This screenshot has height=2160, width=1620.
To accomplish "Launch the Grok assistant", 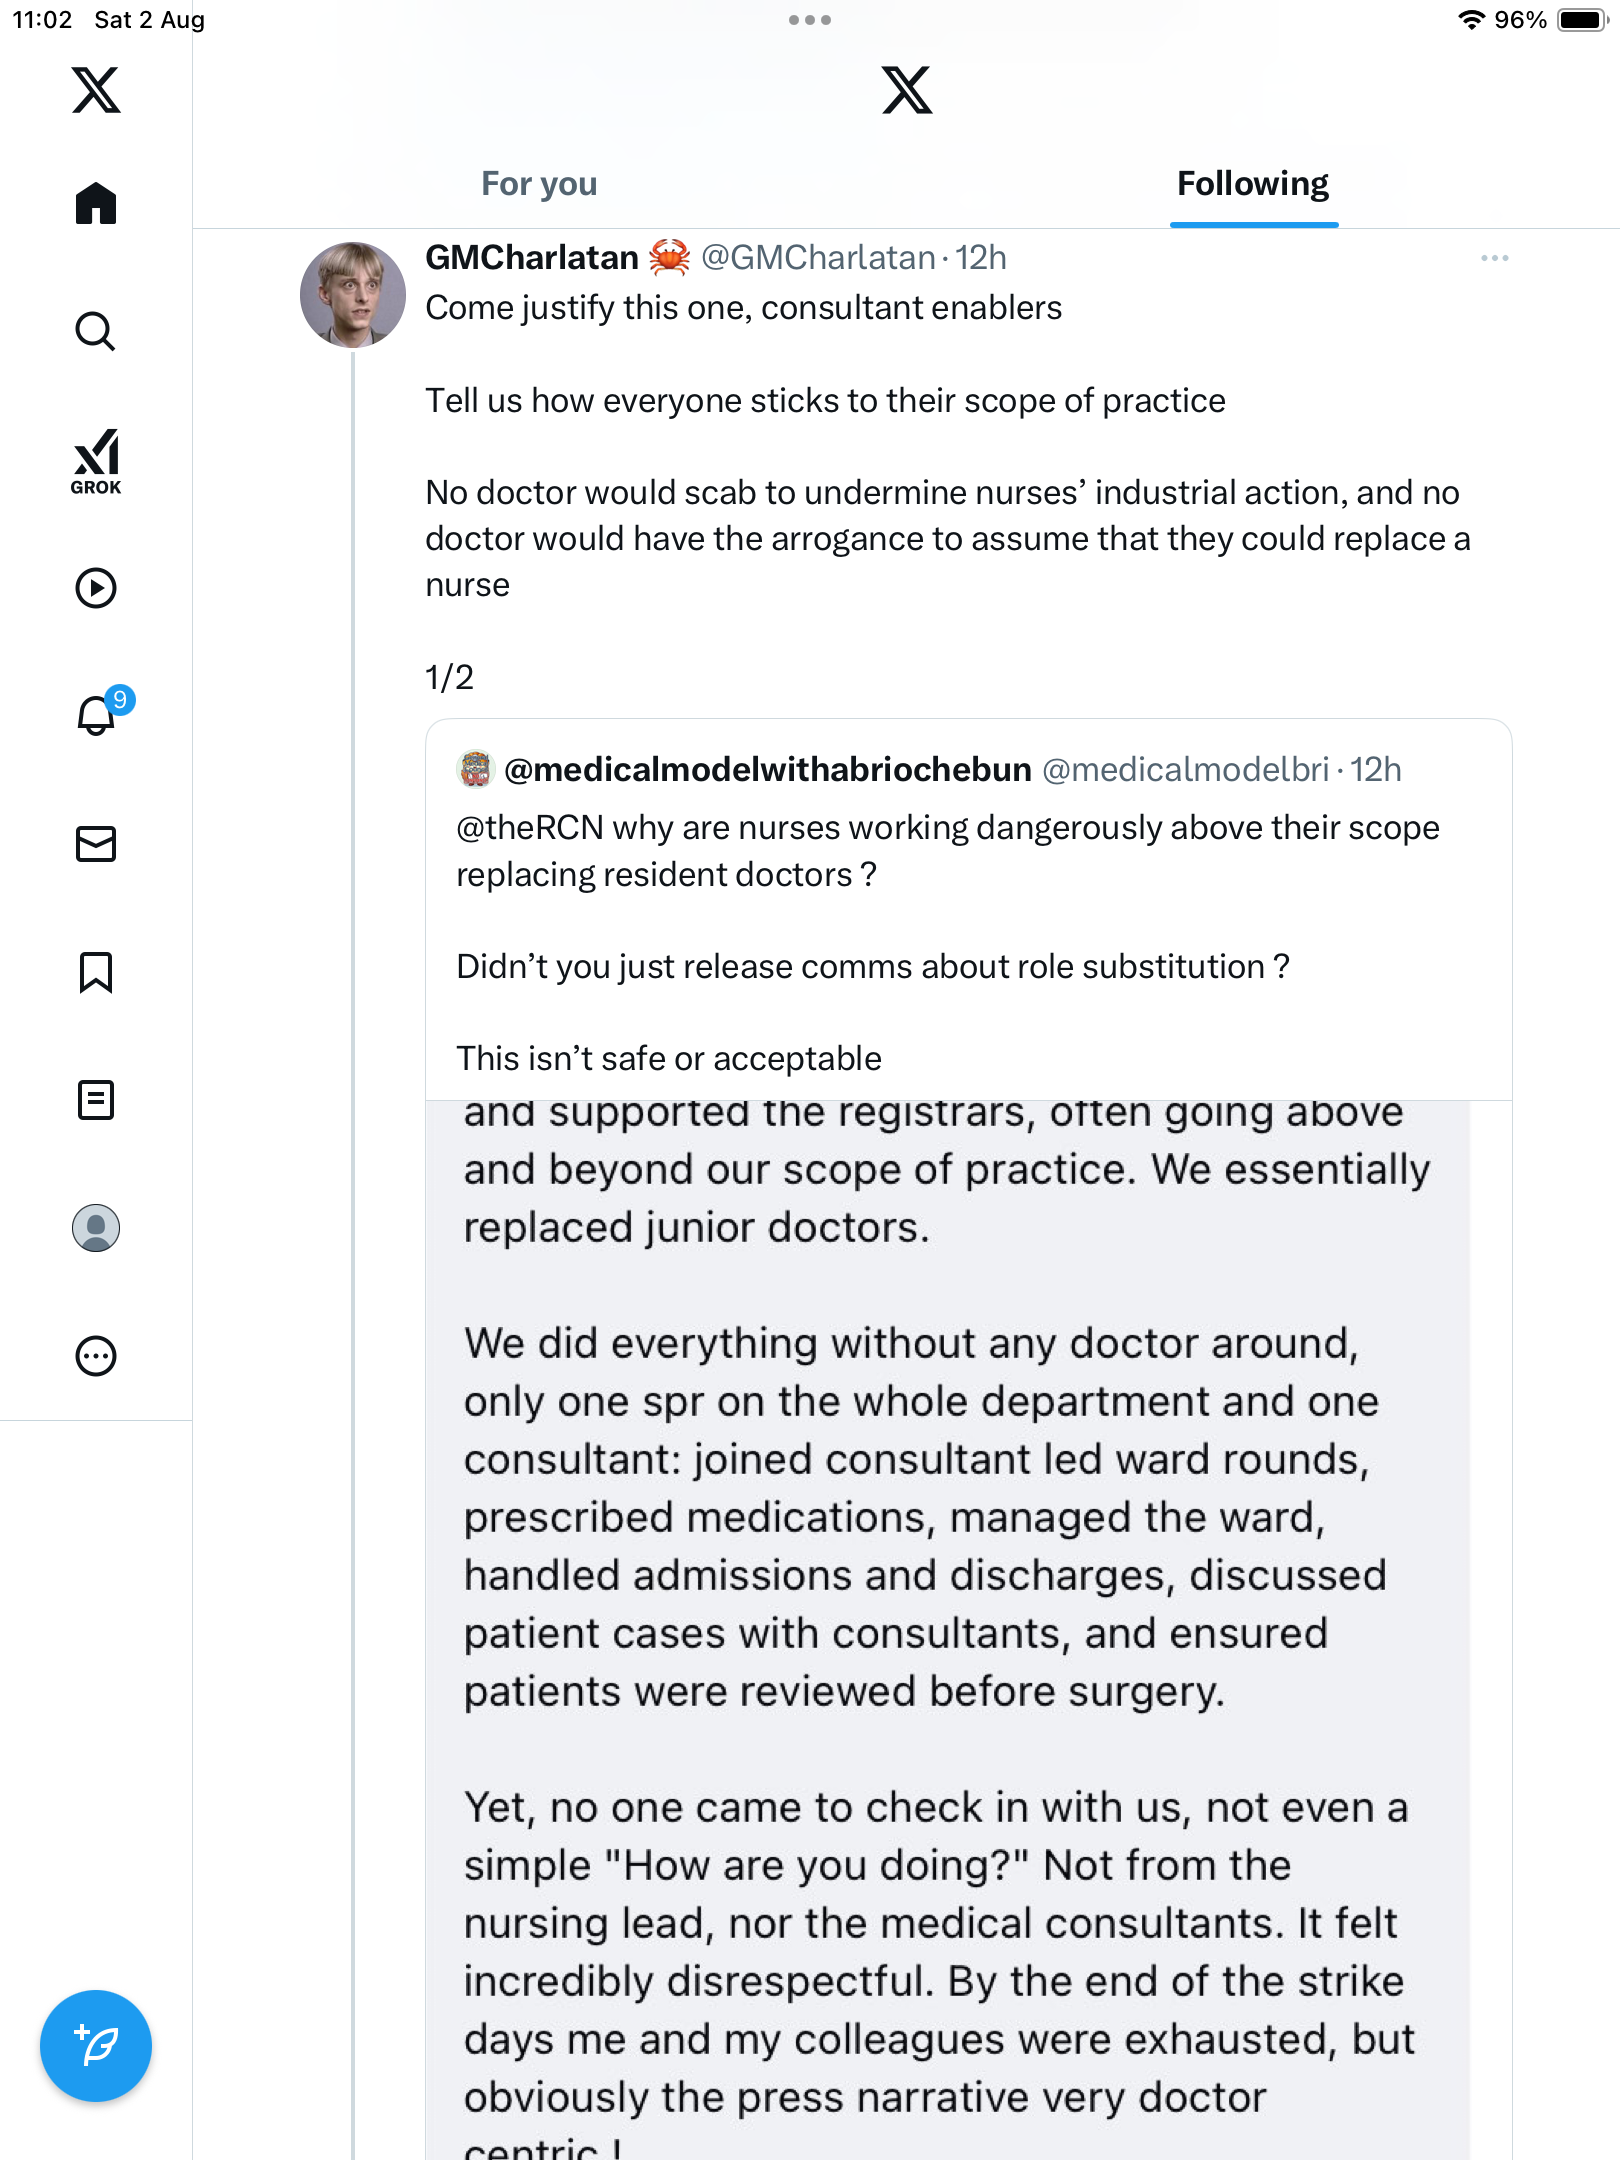I will click(x=96, y=461).
